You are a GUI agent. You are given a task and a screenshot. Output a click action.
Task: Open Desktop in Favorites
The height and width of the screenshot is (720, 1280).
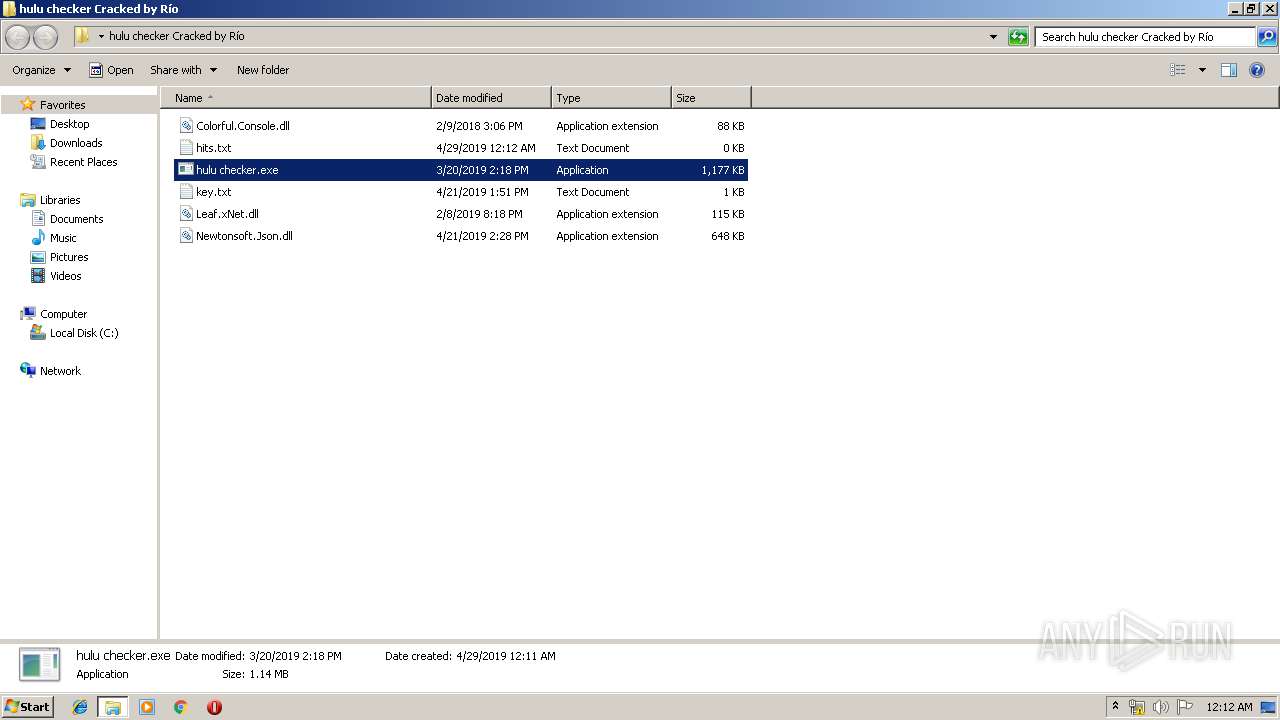point(69,124)
